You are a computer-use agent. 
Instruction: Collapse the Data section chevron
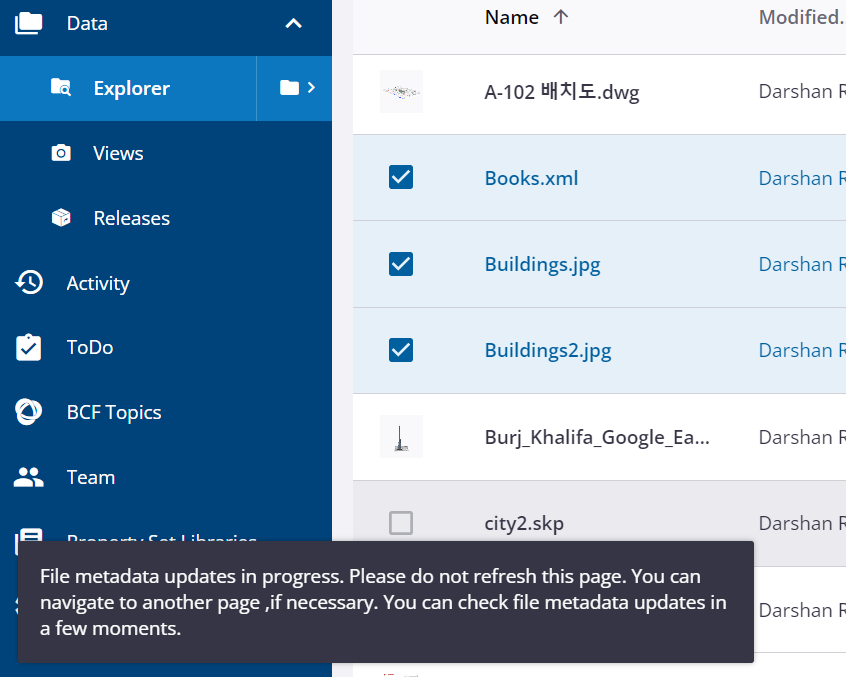[x=293, y=22]
